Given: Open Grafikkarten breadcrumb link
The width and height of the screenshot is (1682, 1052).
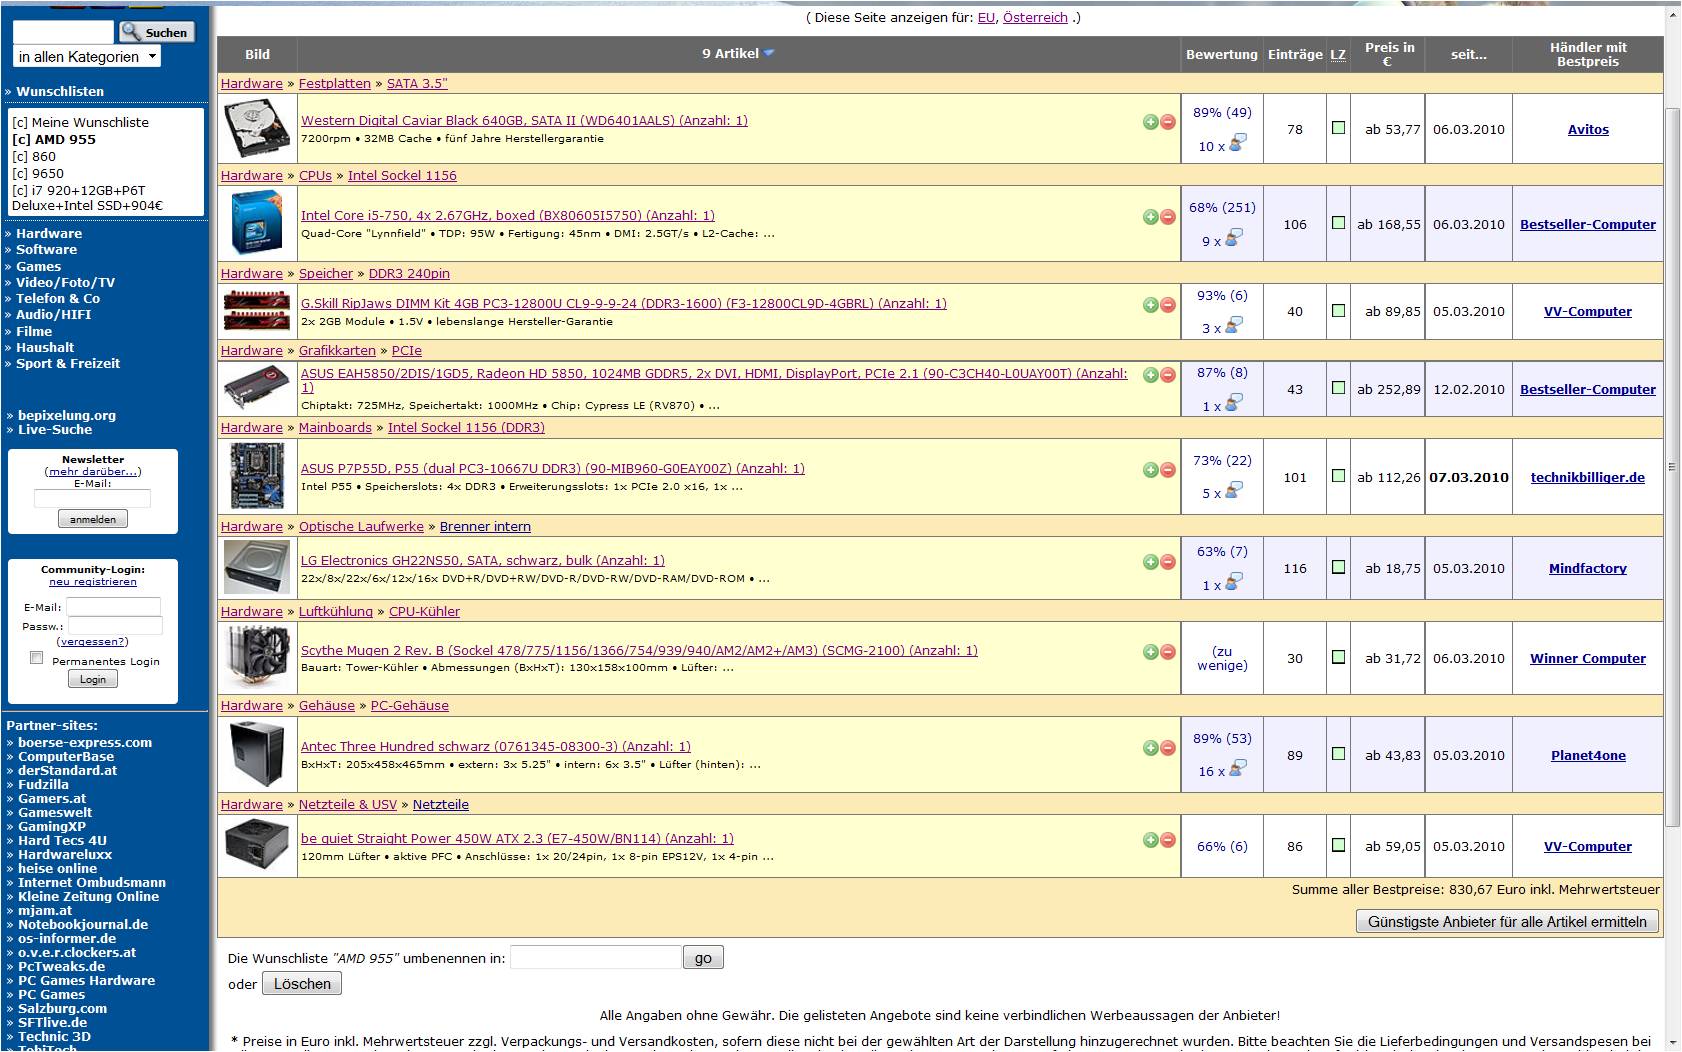Looking at the screenshot, I should pos(337,351).
